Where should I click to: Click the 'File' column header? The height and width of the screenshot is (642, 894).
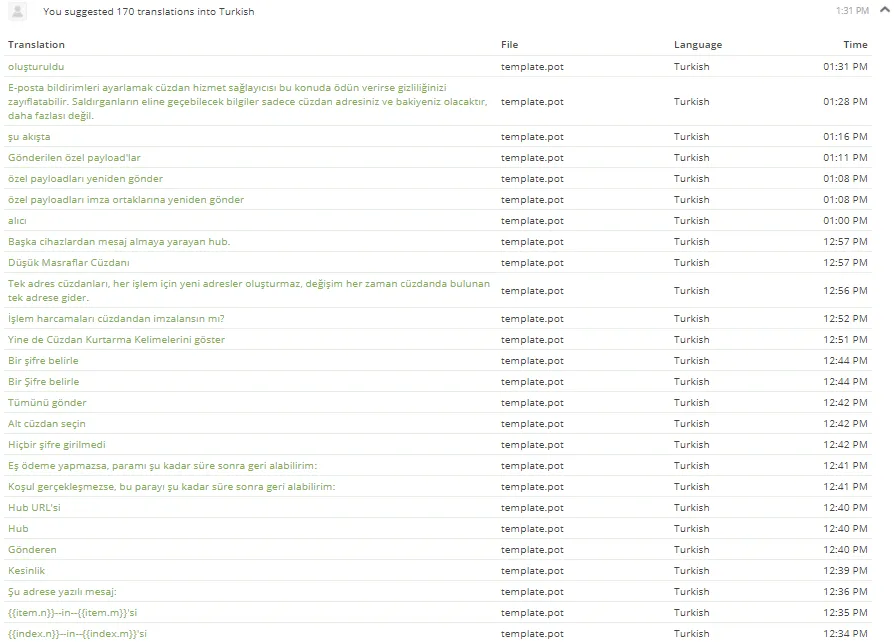click(x=510, y=45)
